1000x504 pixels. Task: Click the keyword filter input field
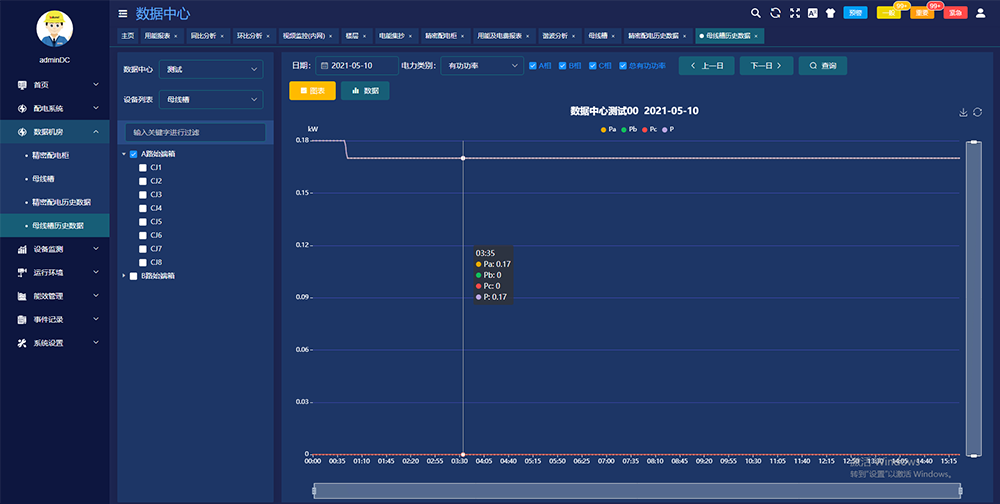194,132
